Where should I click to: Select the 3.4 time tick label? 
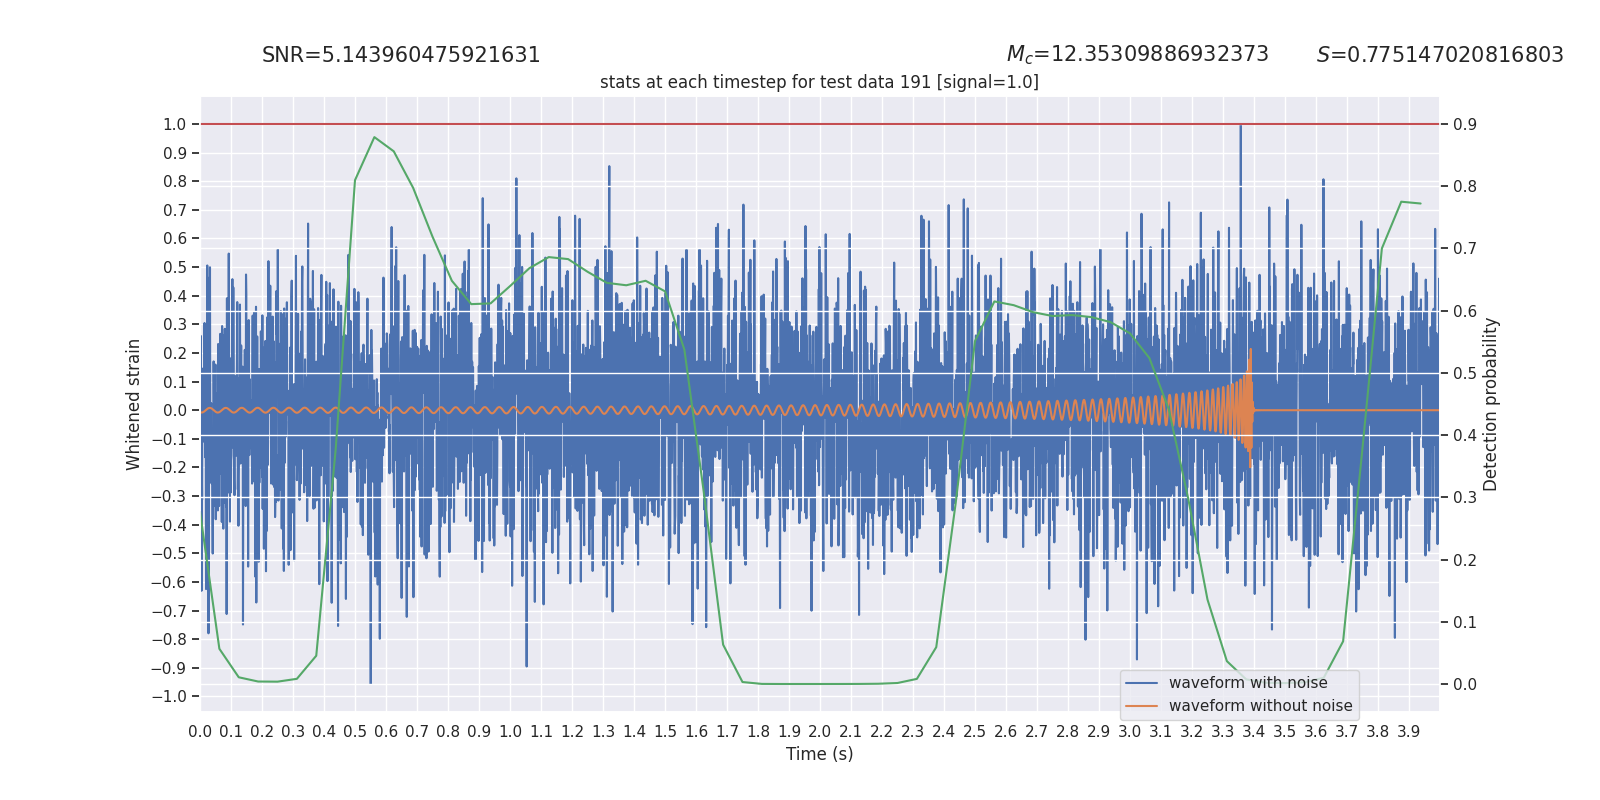point(1253,731)
